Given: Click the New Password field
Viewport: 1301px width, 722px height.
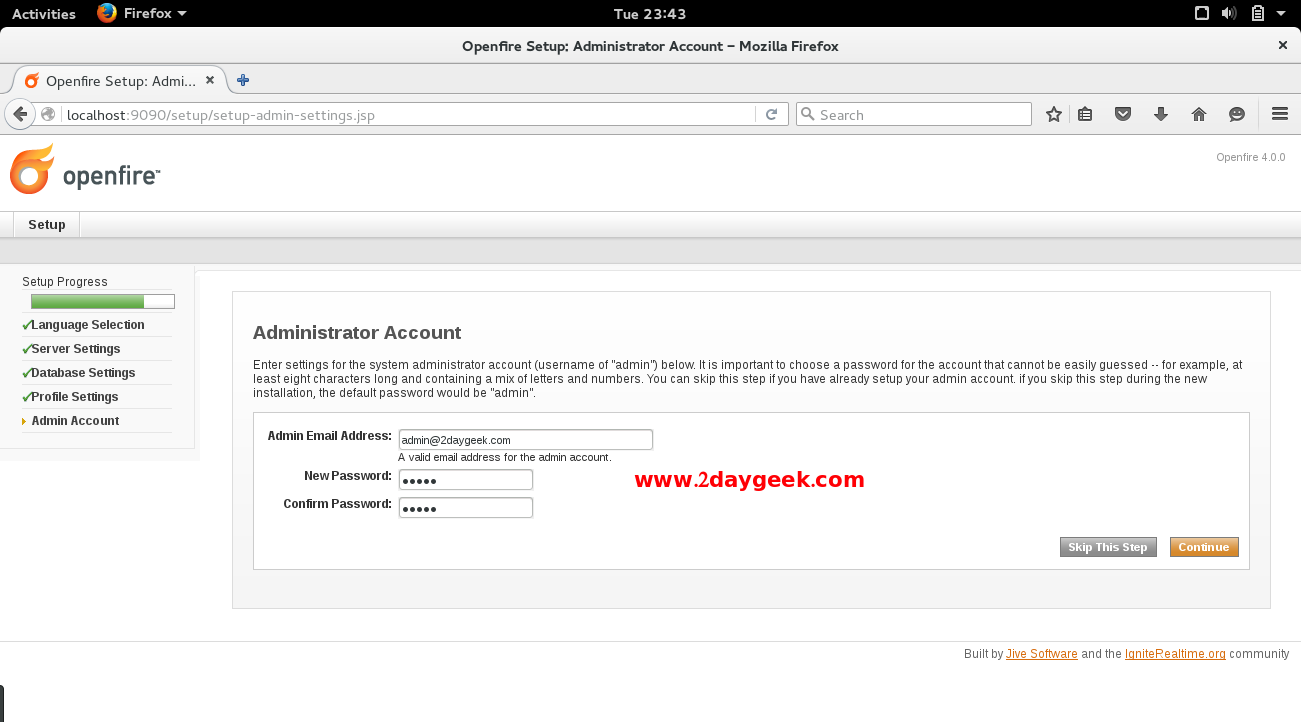Looking at the screenshot, I should point(465,479).
